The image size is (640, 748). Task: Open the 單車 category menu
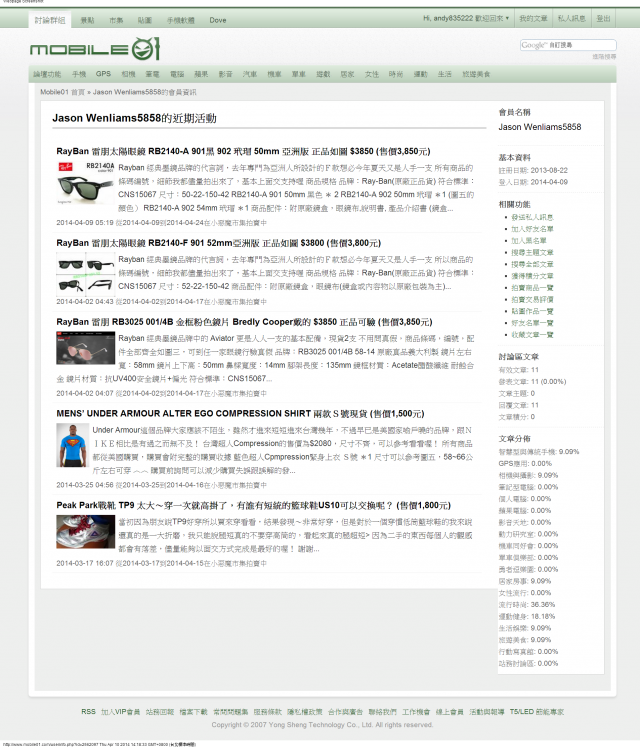299,74
